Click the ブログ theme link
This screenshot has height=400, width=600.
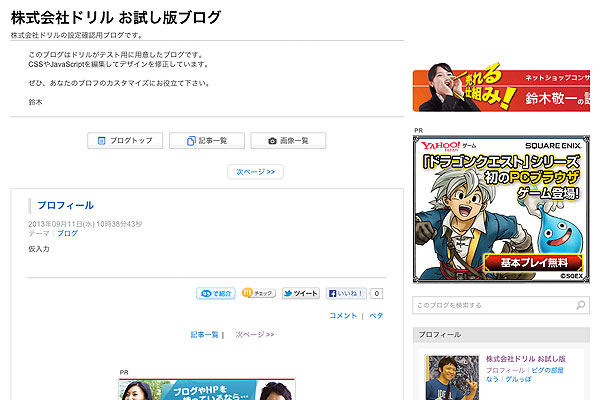tap(67, 233)
